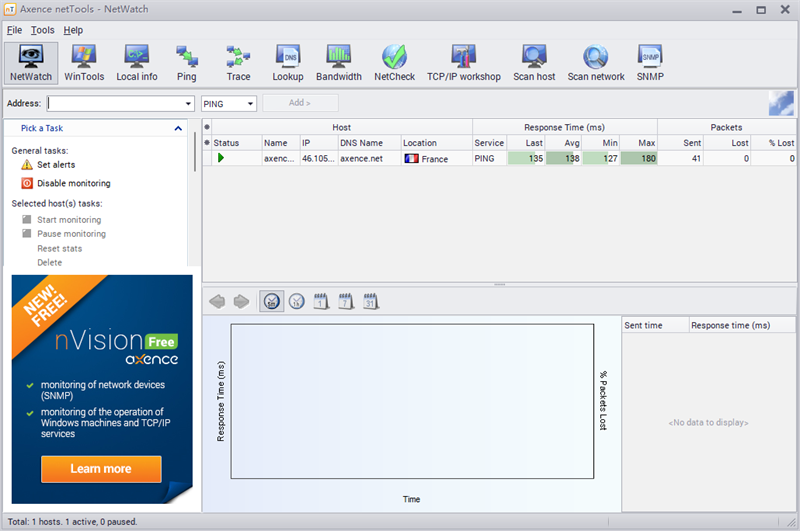Image resolution: width=800 pixels, height=531 pixels.
Task: Click the Set alerts warning icon
Action: (27, 165)
